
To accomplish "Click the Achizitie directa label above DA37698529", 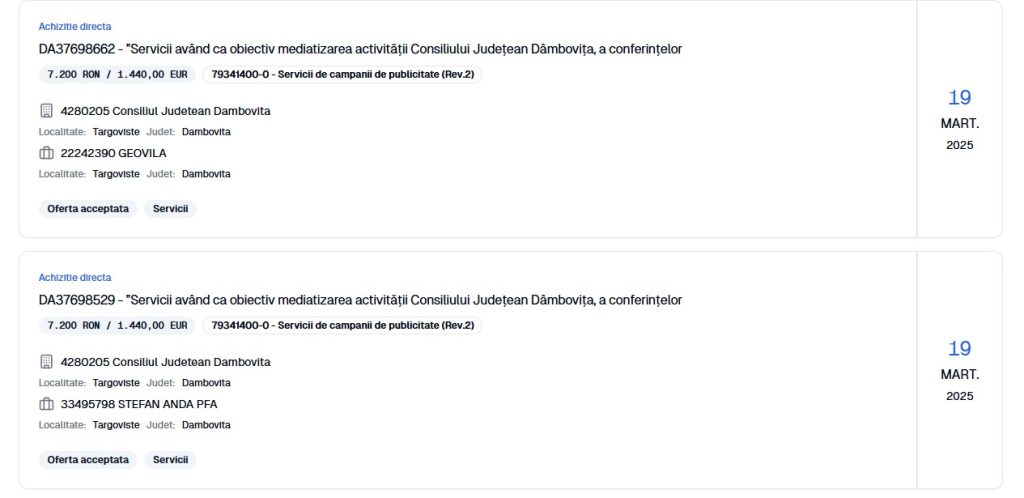I will [x=75, y=277].
